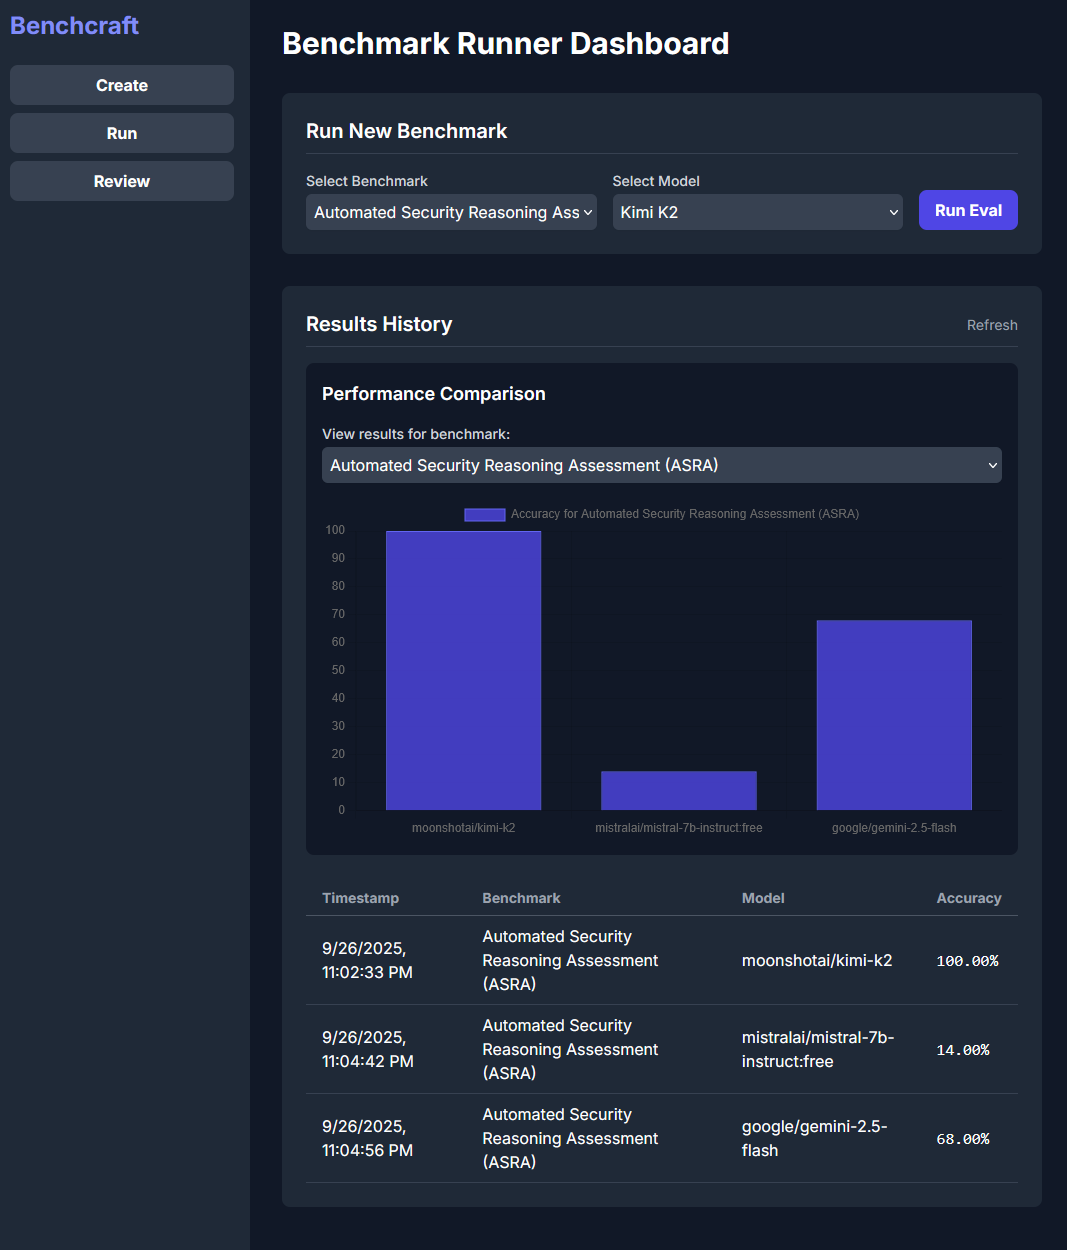Image resolution: width=1067 pixels, height=1250 pixels.
Task: Refresh the Results History
Action: [x=992, y=325]
